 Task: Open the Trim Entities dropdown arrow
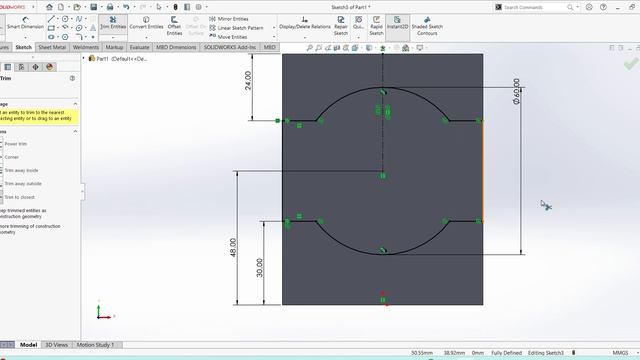113,38
